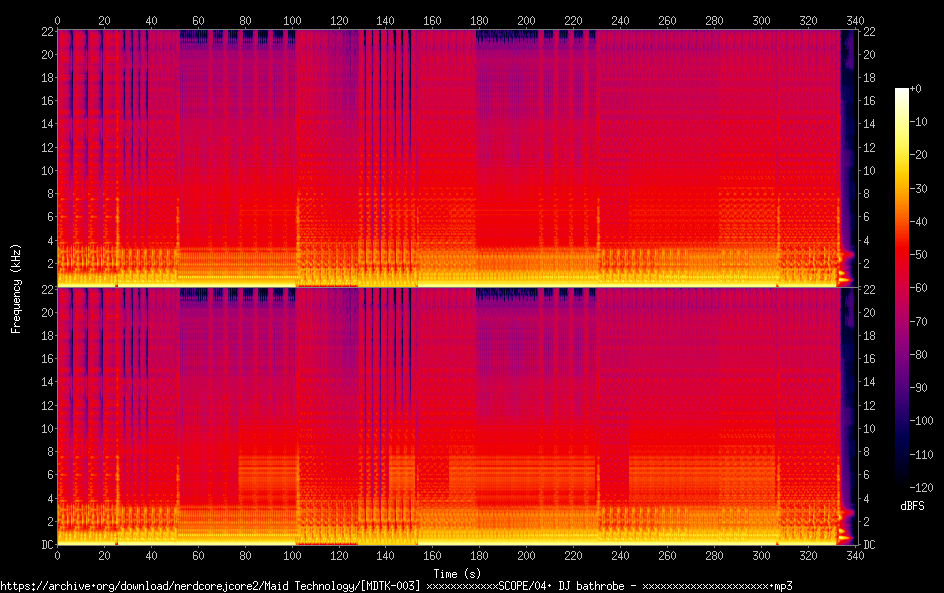Click the 'Time (s)' axis label
Image resolution: width=944 pixels, height=593 pixels.
[x=456, y=573]
